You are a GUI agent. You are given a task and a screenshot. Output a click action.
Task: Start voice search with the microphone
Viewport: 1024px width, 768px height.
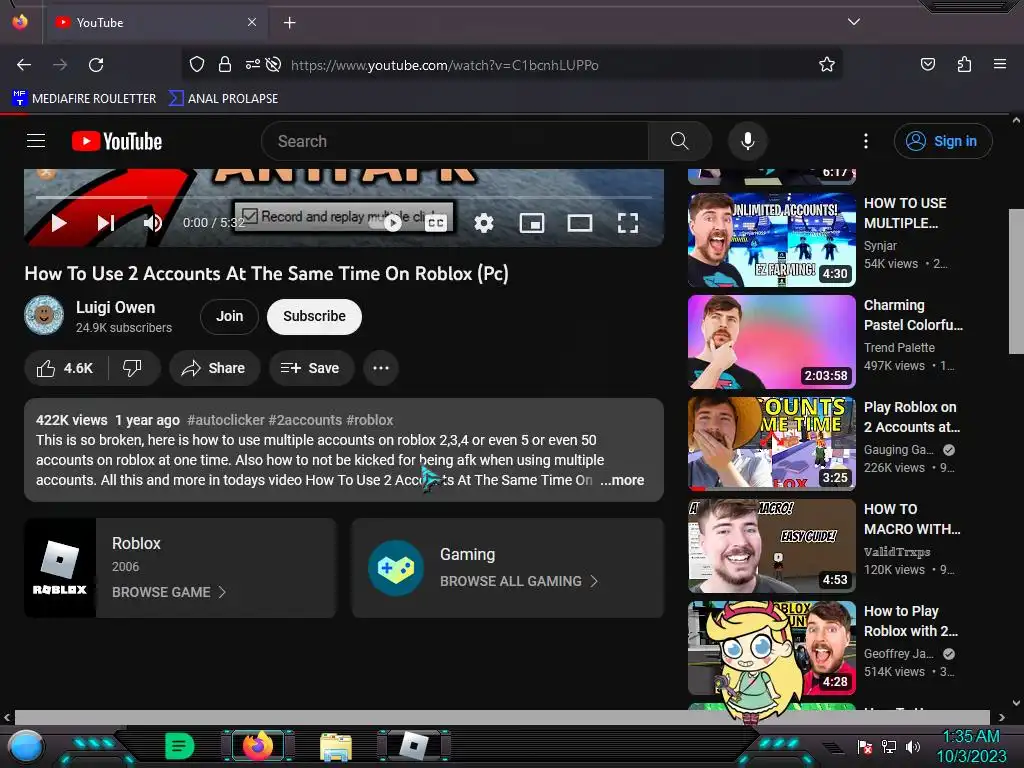tap(748, 140)
